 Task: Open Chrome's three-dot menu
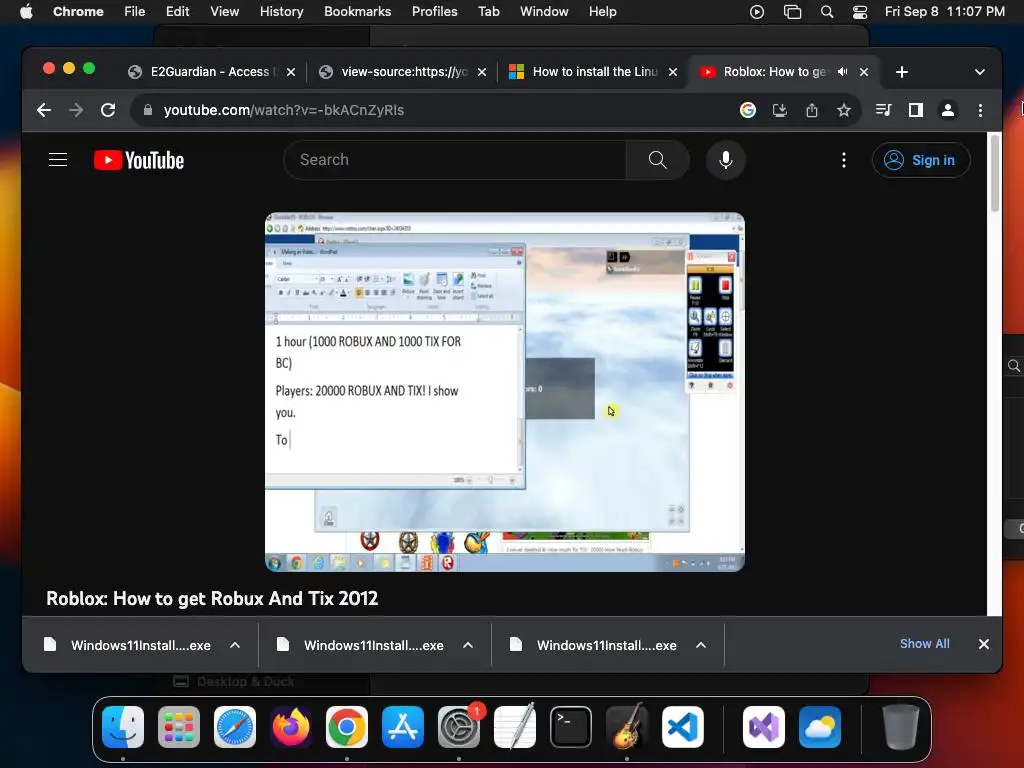pyautogui.click(x=980, y=110)
